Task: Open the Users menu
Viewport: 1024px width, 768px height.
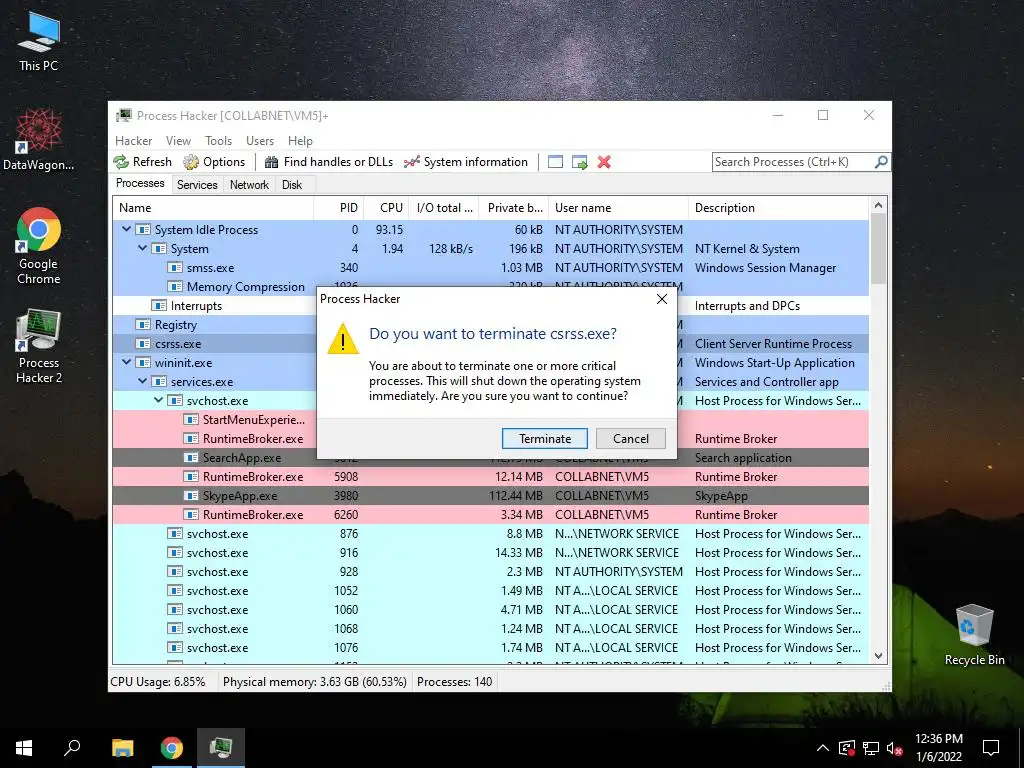Action: [x=260, y=140]
